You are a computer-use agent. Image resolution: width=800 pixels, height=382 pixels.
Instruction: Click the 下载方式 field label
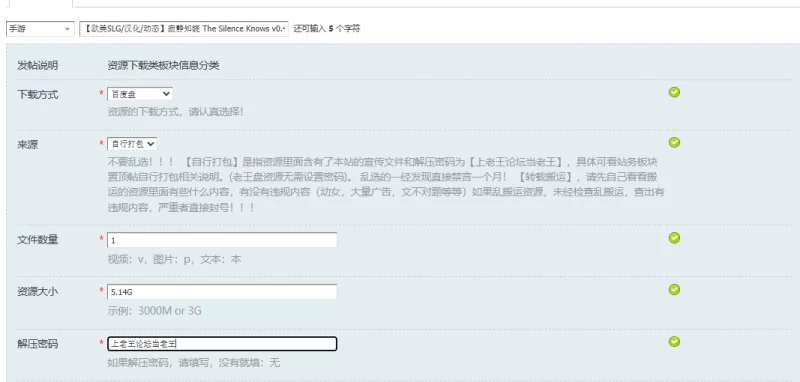[38, 94]
